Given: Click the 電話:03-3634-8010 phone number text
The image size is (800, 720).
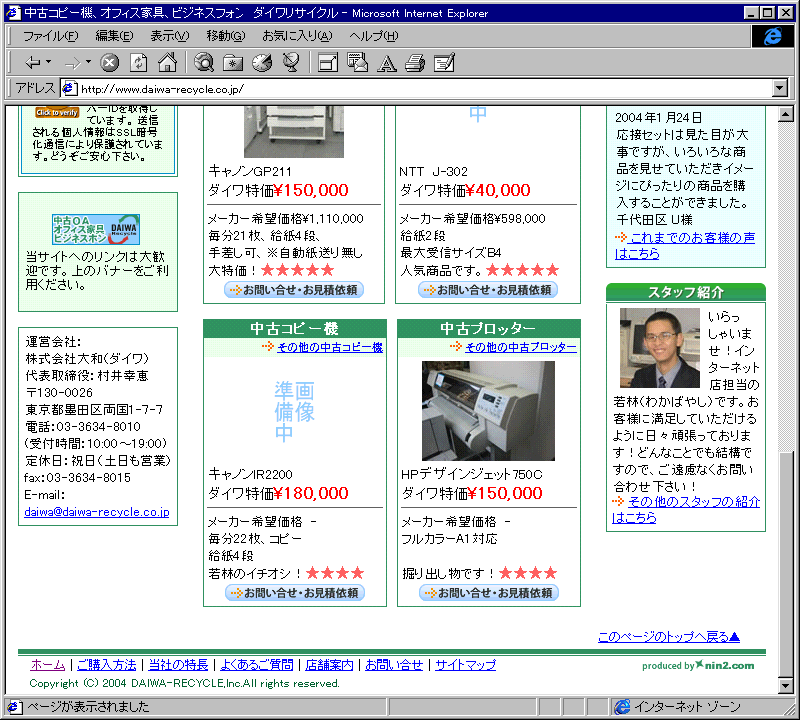Looking at the screenshot, I should click(83, 427).
